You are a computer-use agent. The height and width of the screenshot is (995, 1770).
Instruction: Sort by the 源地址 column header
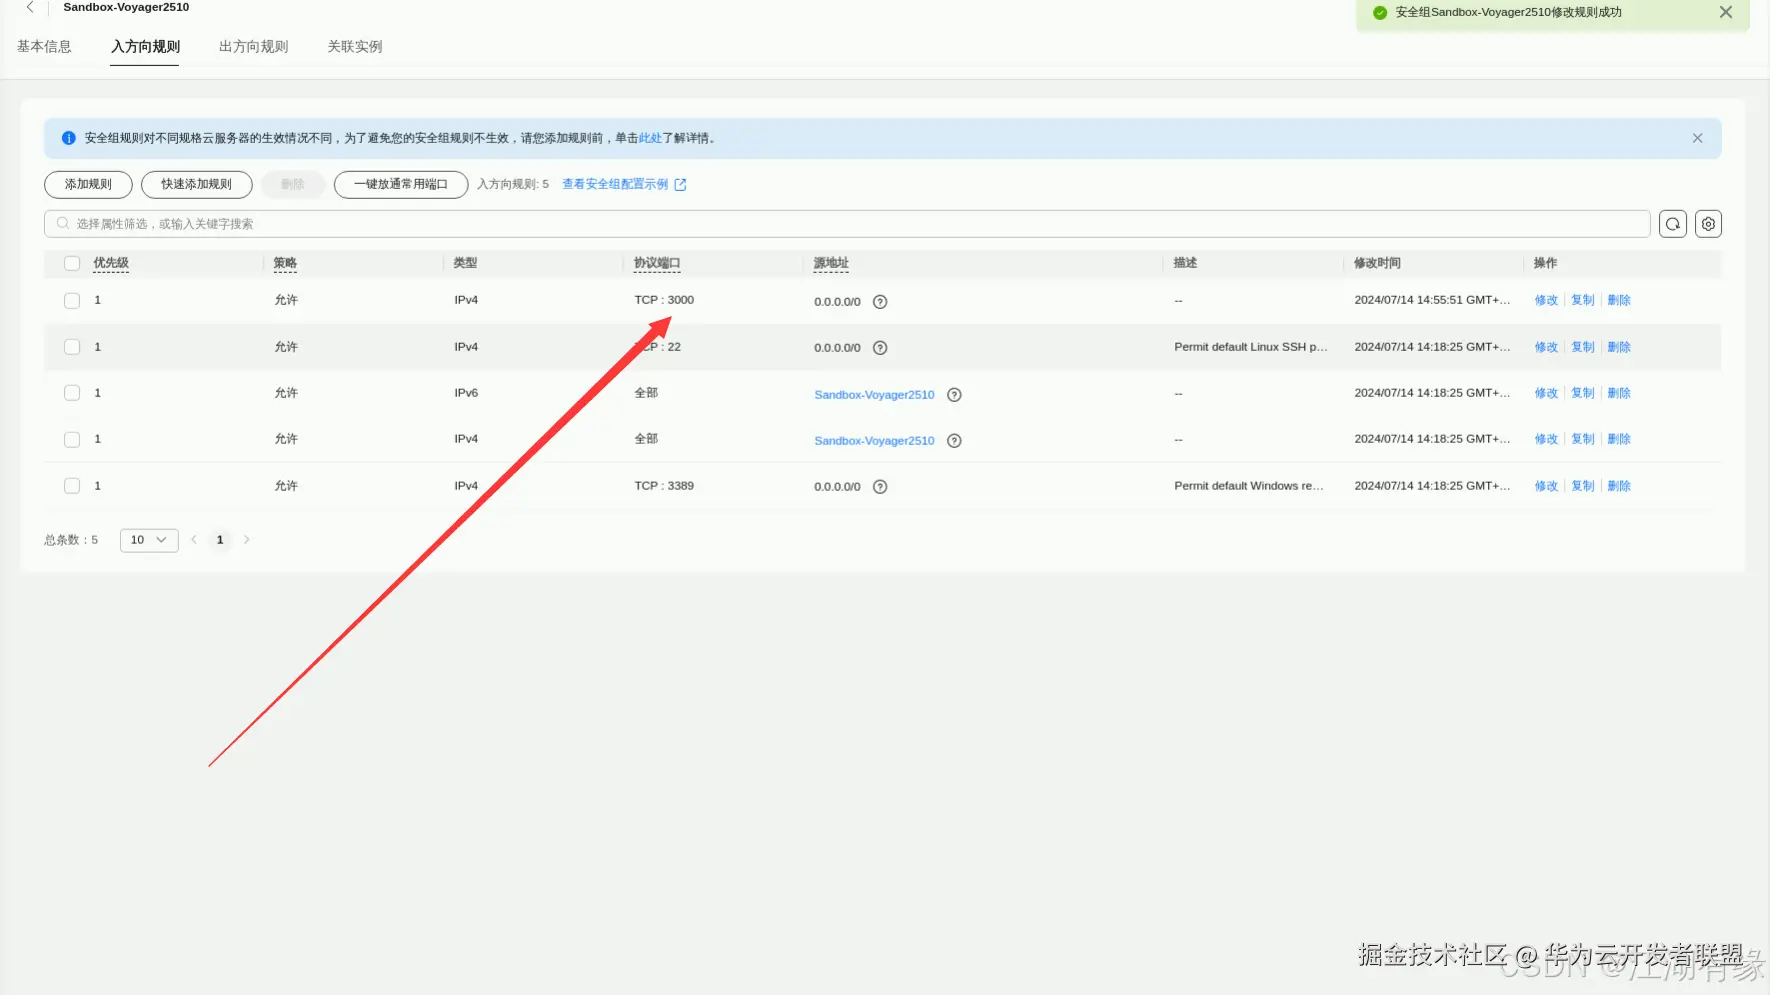[x=831, y=263]
